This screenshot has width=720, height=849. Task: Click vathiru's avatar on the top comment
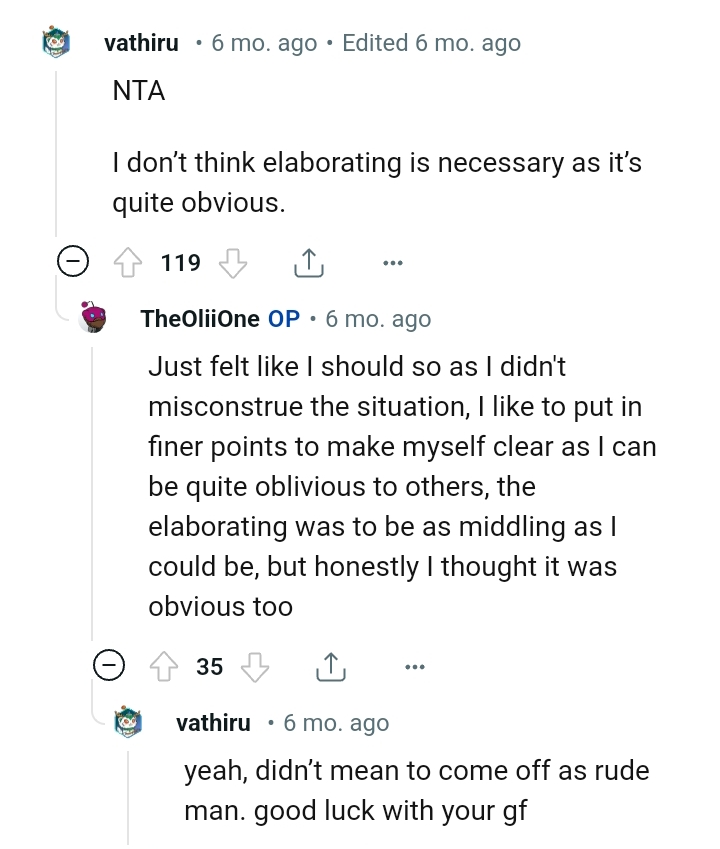pyautogui.click(x=55, y=42)
